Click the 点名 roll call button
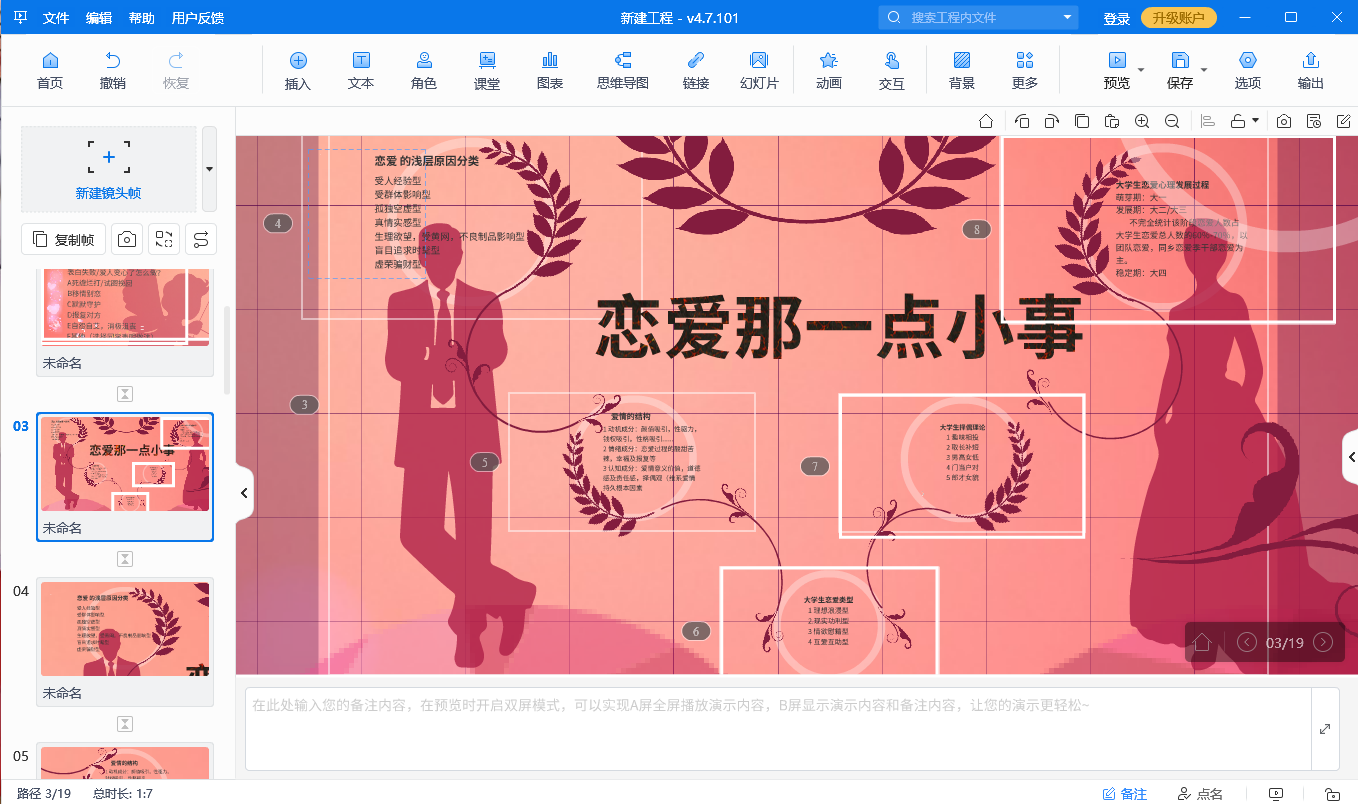The image size is (1358, 804). [x=1200, y=794]
